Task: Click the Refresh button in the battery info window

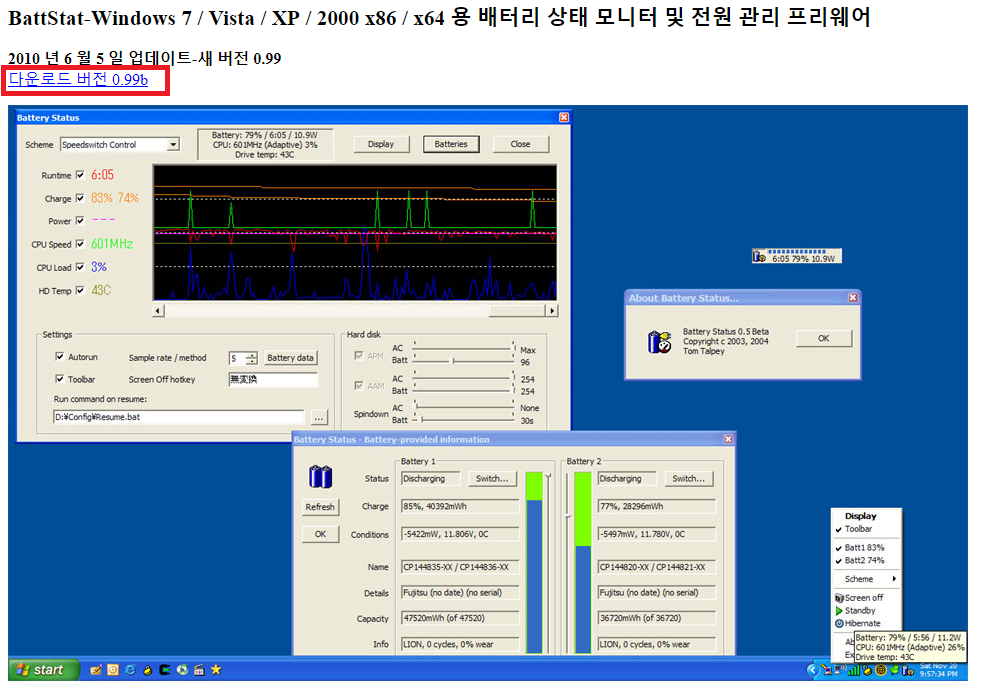Action: pyautogui.click(x=320, y=506)
